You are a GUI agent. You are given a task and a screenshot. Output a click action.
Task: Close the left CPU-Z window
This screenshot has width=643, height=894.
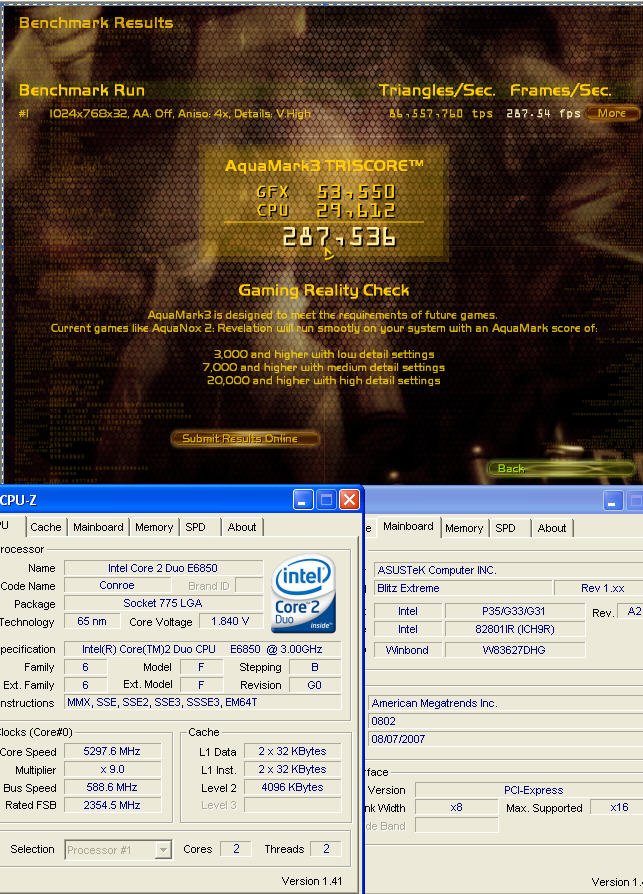coord(349,500)
